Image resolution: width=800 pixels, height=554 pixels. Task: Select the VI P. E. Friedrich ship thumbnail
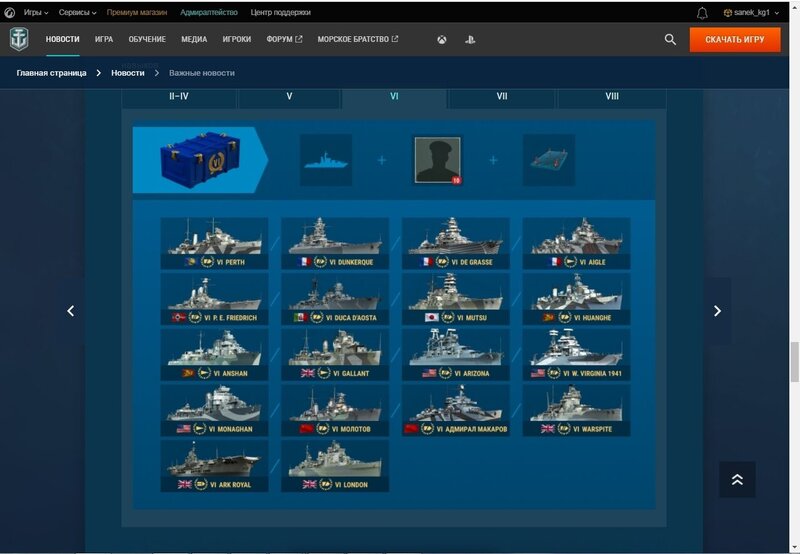pyautogui.click(x=214, y=299)
